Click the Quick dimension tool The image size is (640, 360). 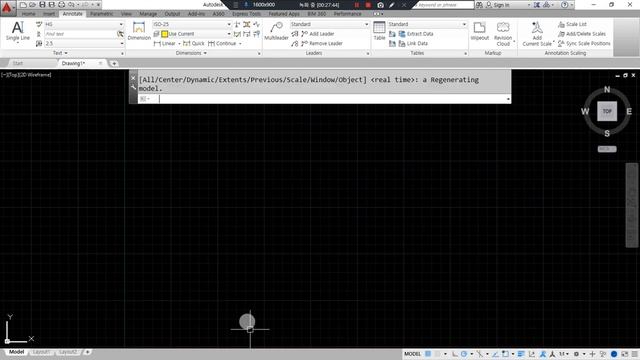(x=193, y=43)
